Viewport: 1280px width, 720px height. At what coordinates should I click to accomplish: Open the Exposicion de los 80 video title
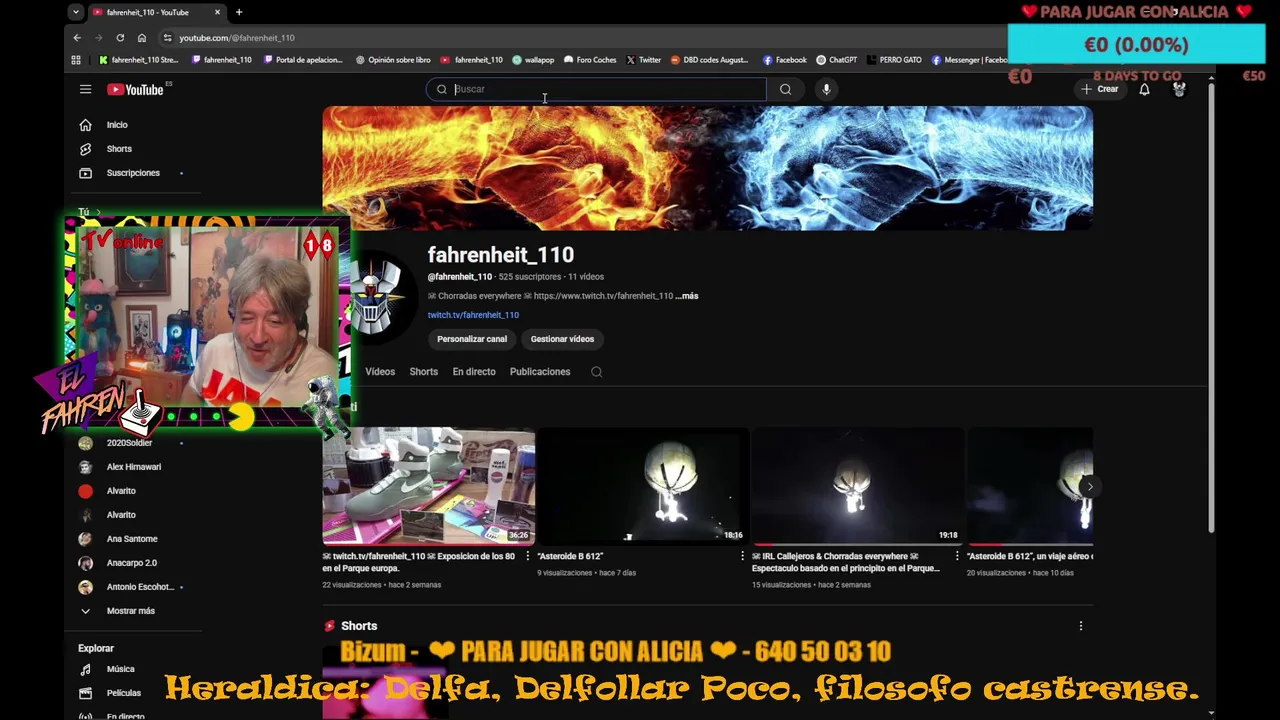(419, 562)
